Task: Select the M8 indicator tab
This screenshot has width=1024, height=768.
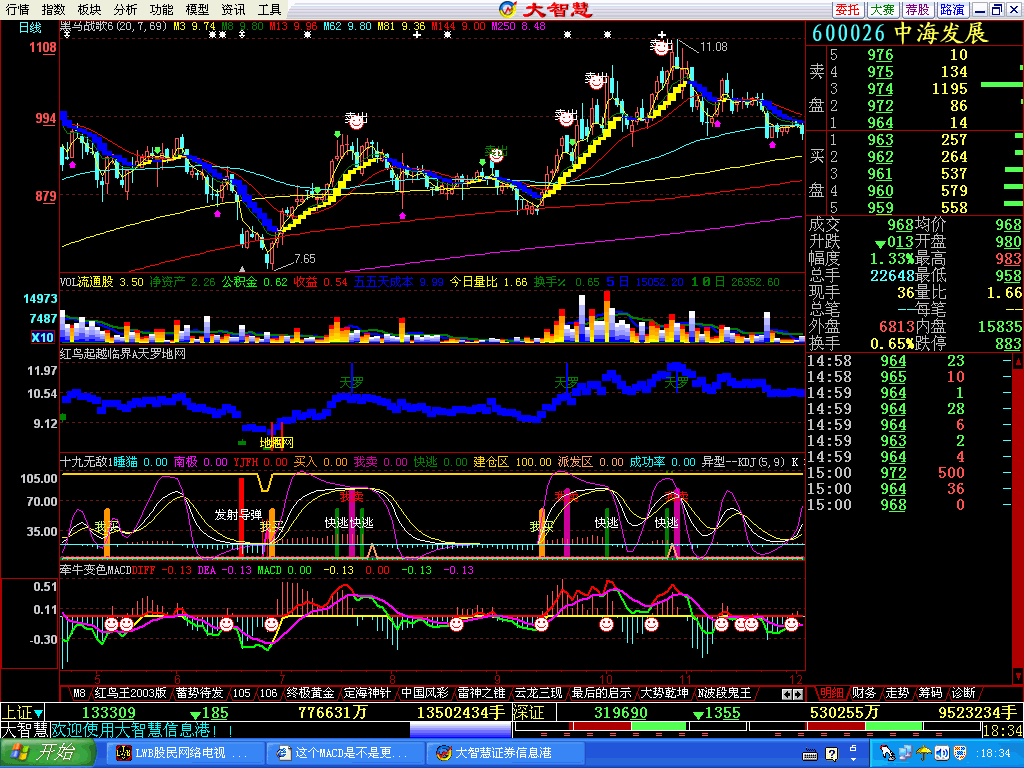Action: click(79, 693)
